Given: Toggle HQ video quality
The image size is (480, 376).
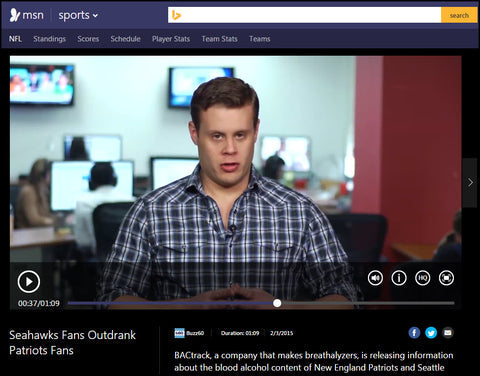Looking at the screenshot, I should point(422,278).
